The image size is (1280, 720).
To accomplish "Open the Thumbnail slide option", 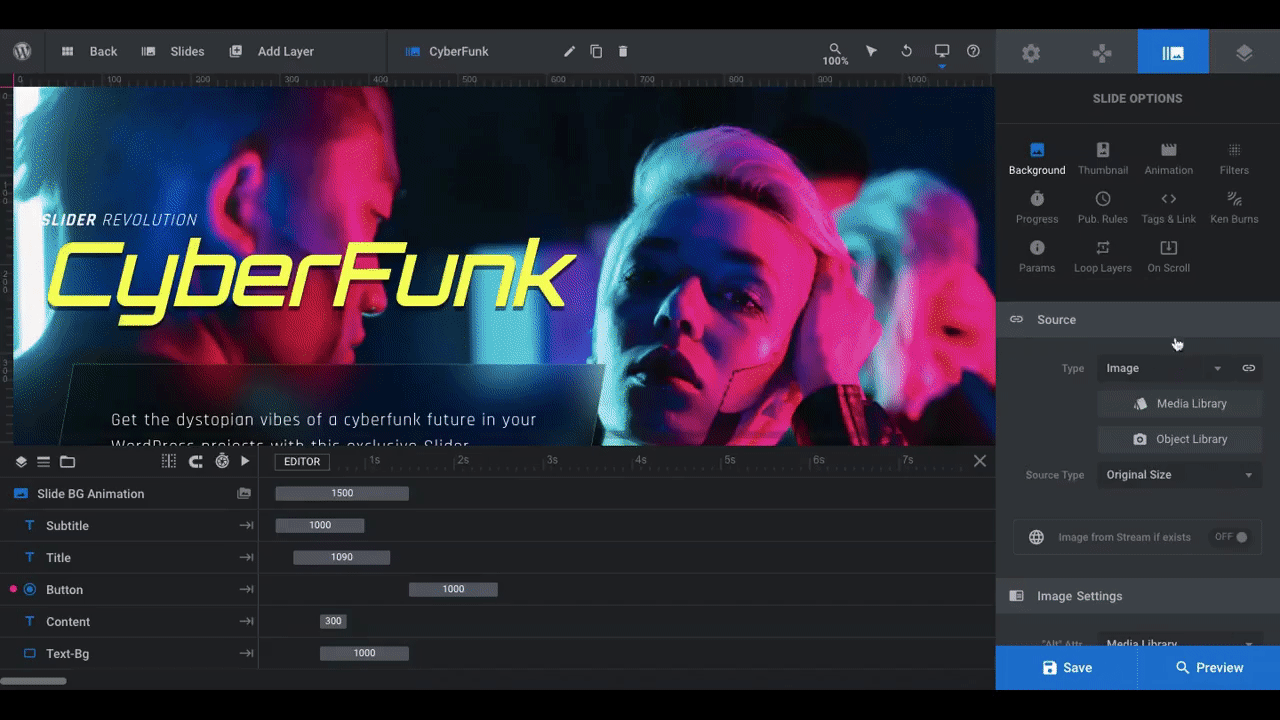I will pyautogui.click(x=1103, y=159).
